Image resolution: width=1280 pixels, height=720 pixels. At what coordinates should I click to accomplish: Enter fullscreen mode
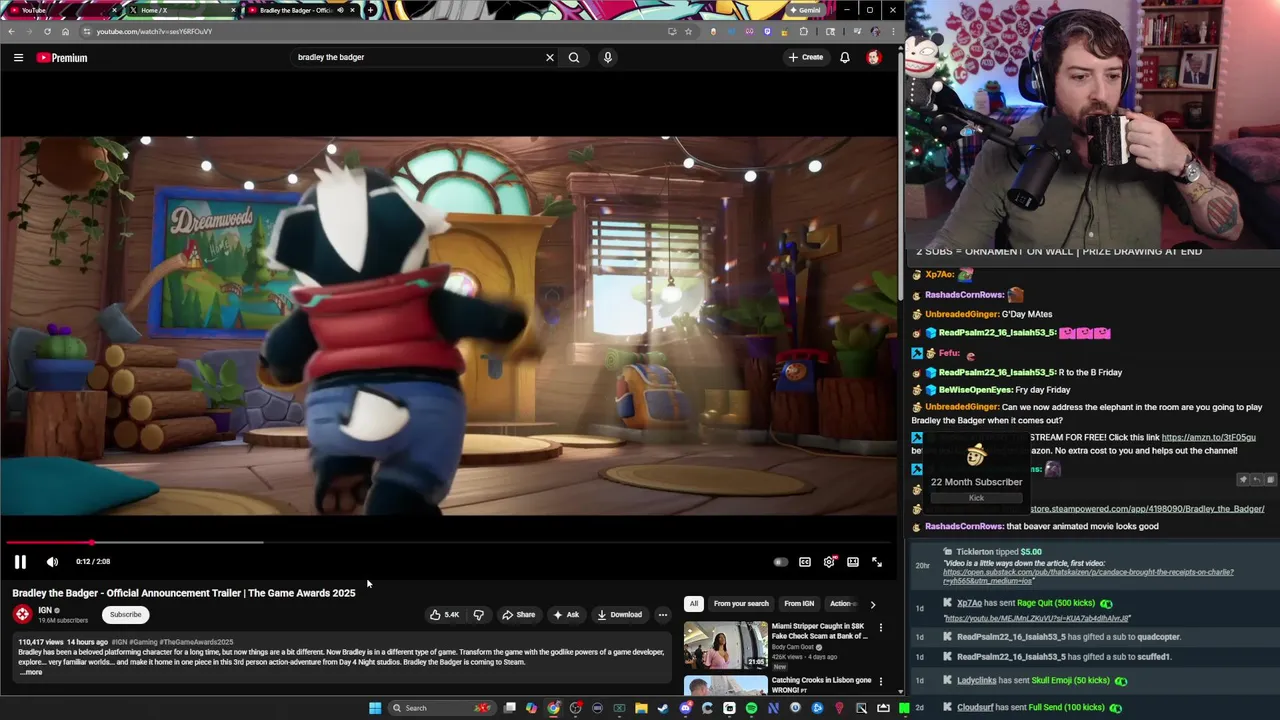877,562
